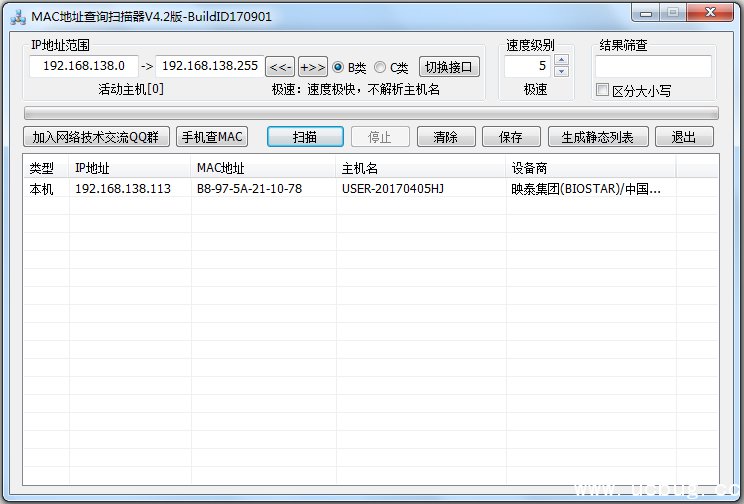Click the +>> range increase button
The image size is (744, 504).
313,67
